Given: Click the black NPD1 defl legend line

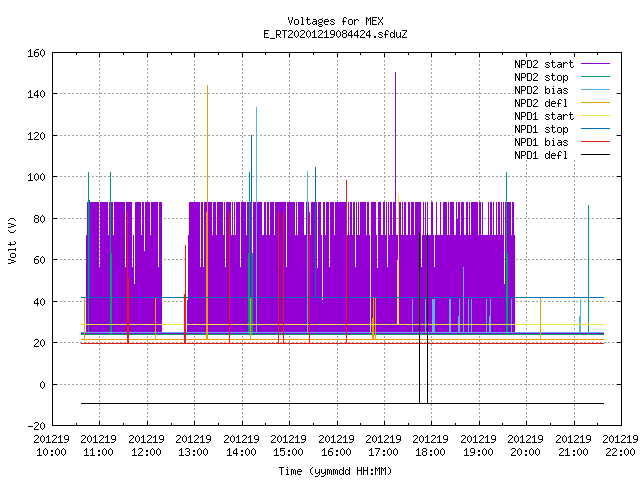Looking at the screenshot, I should click(595, 155).
